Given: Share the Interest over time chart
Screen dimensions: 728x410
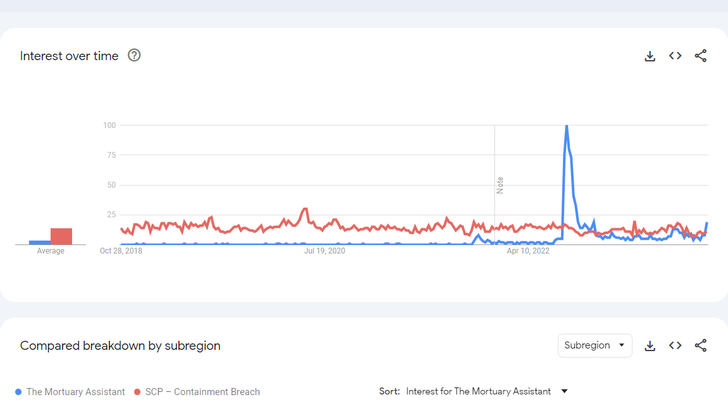Looking at the screenshot, I should coord(700,56).
